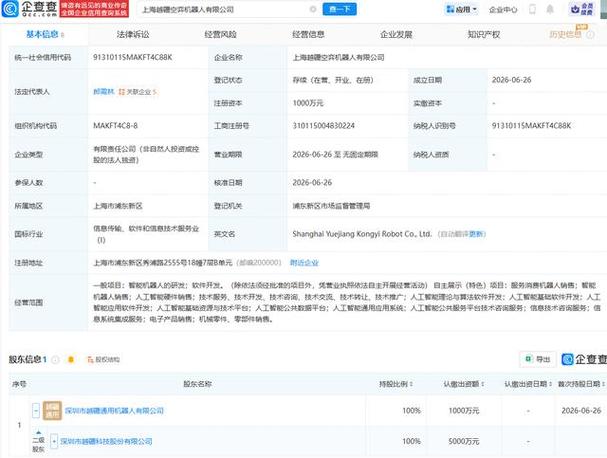This screenshot has width=607, height=458.
Task: Click the 5000万元 subscribed capital cell
Action: click(463, 441)
